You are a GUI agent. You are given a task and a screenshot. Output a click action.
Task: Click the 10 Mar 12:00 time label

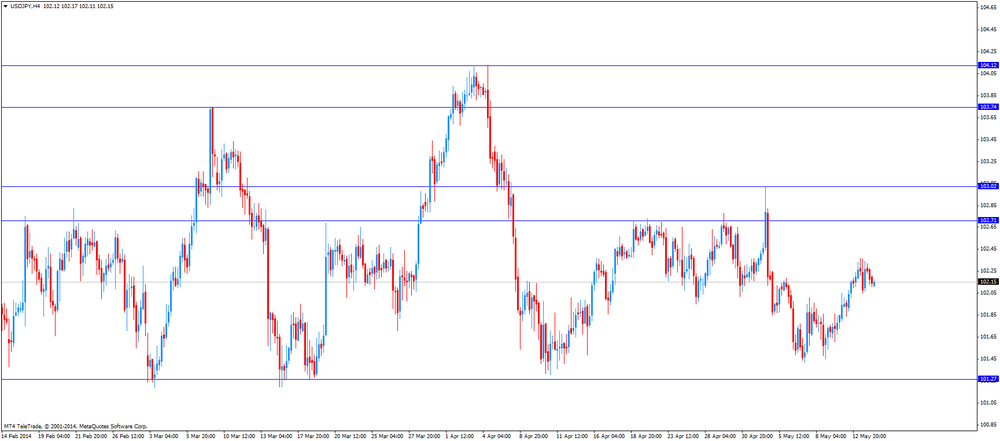pyautogui.click(x=239, y=437)
